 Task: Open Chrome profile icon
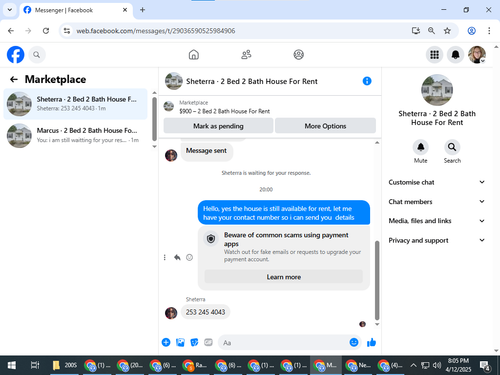click(471, 31)
